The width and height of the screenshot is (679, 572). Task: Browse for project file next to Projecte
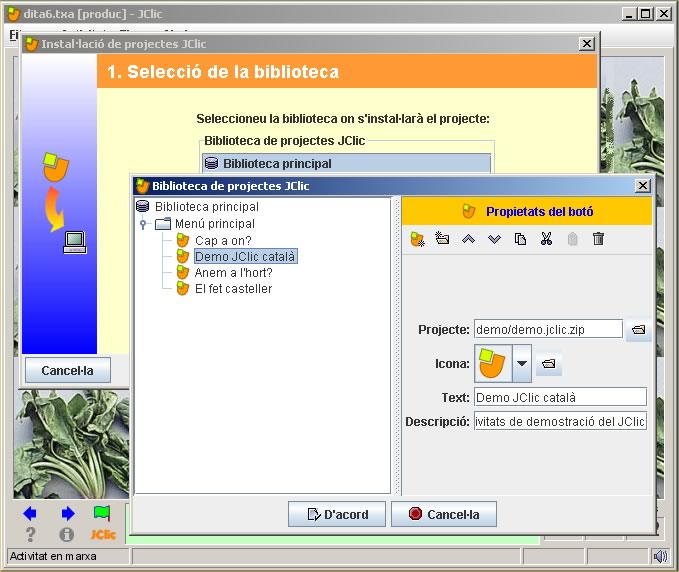(x=639, y=330)
